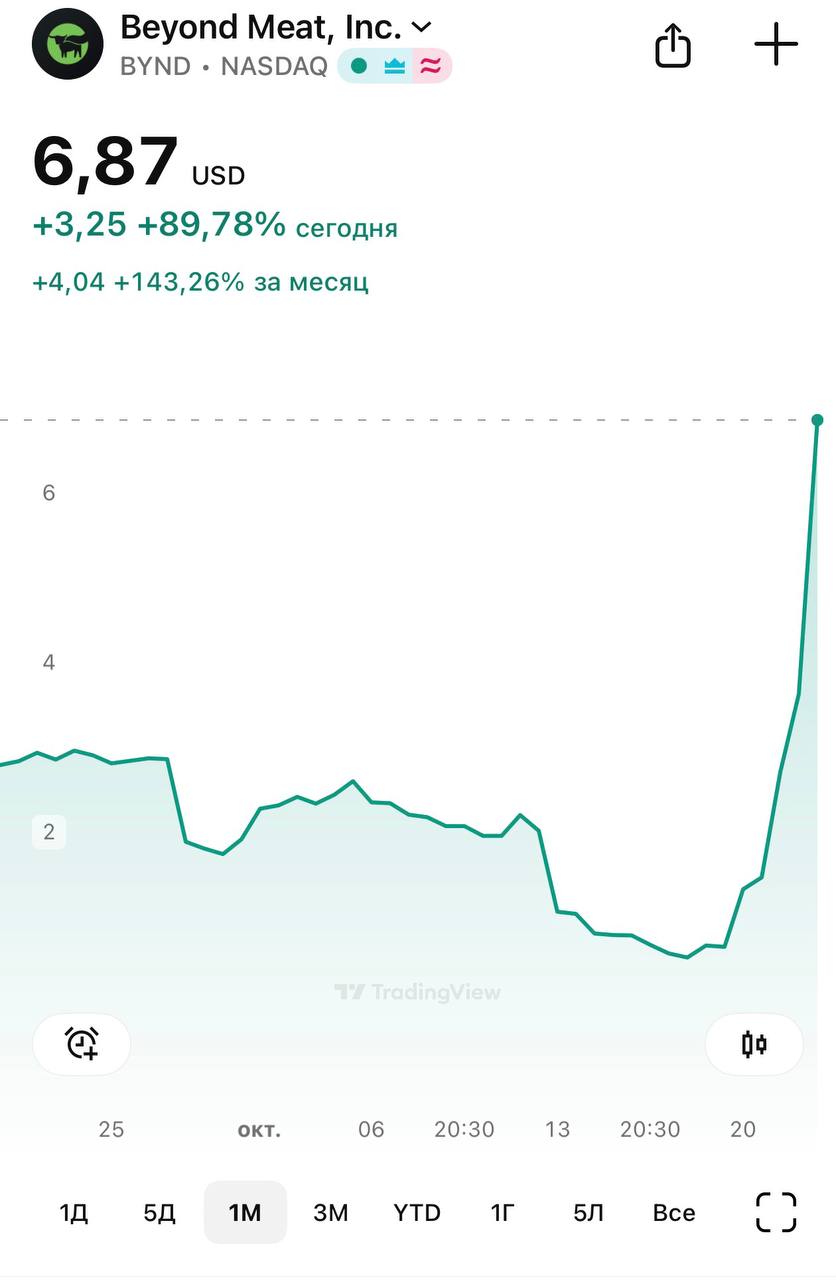Choose the 5Л timeframe
This screenshot has width=836, height=1280.
coord(588,1213)
